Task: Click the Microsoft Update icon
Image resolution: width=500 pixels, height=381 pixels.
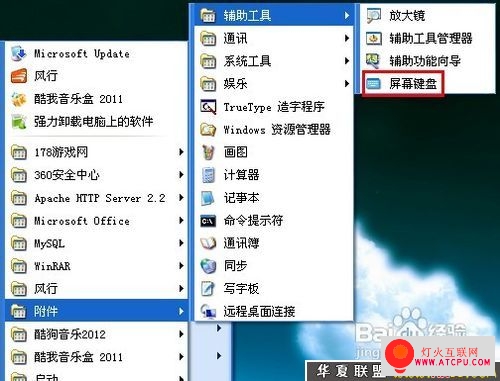Action: [19, 53]
